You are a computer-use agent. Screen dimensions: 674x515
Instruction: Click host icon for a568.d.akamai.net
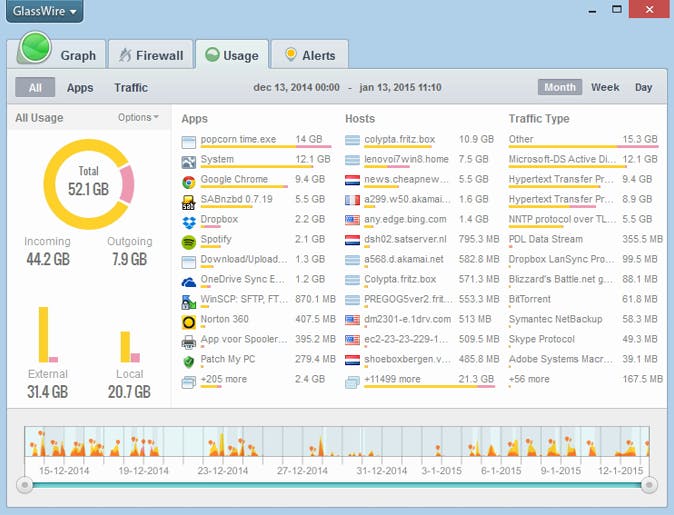[352, 261]
